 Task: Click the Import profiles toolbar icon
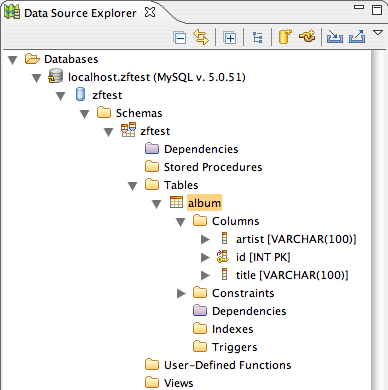click(334, 36)
